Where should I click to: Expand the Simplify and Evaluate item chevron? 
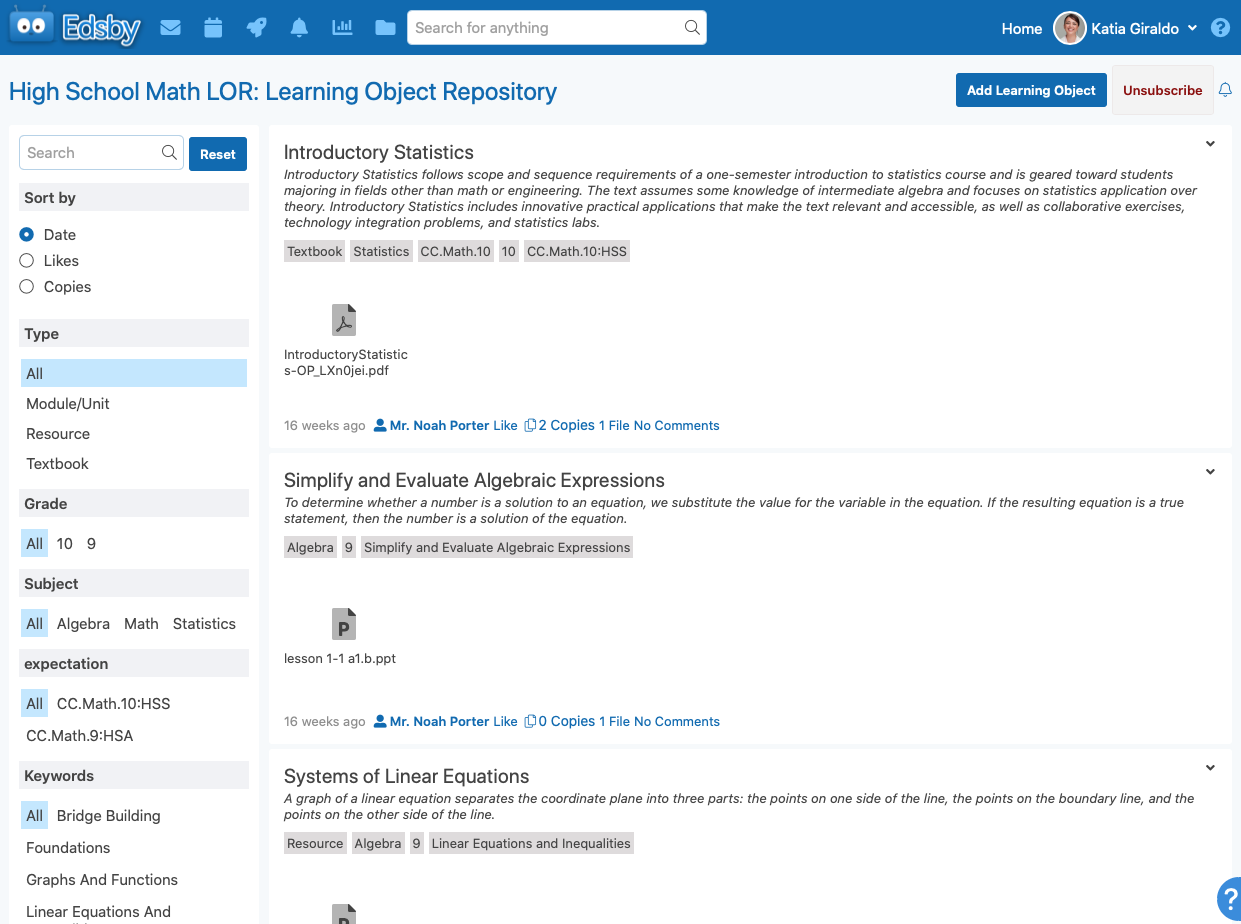tap(1210, 472)
